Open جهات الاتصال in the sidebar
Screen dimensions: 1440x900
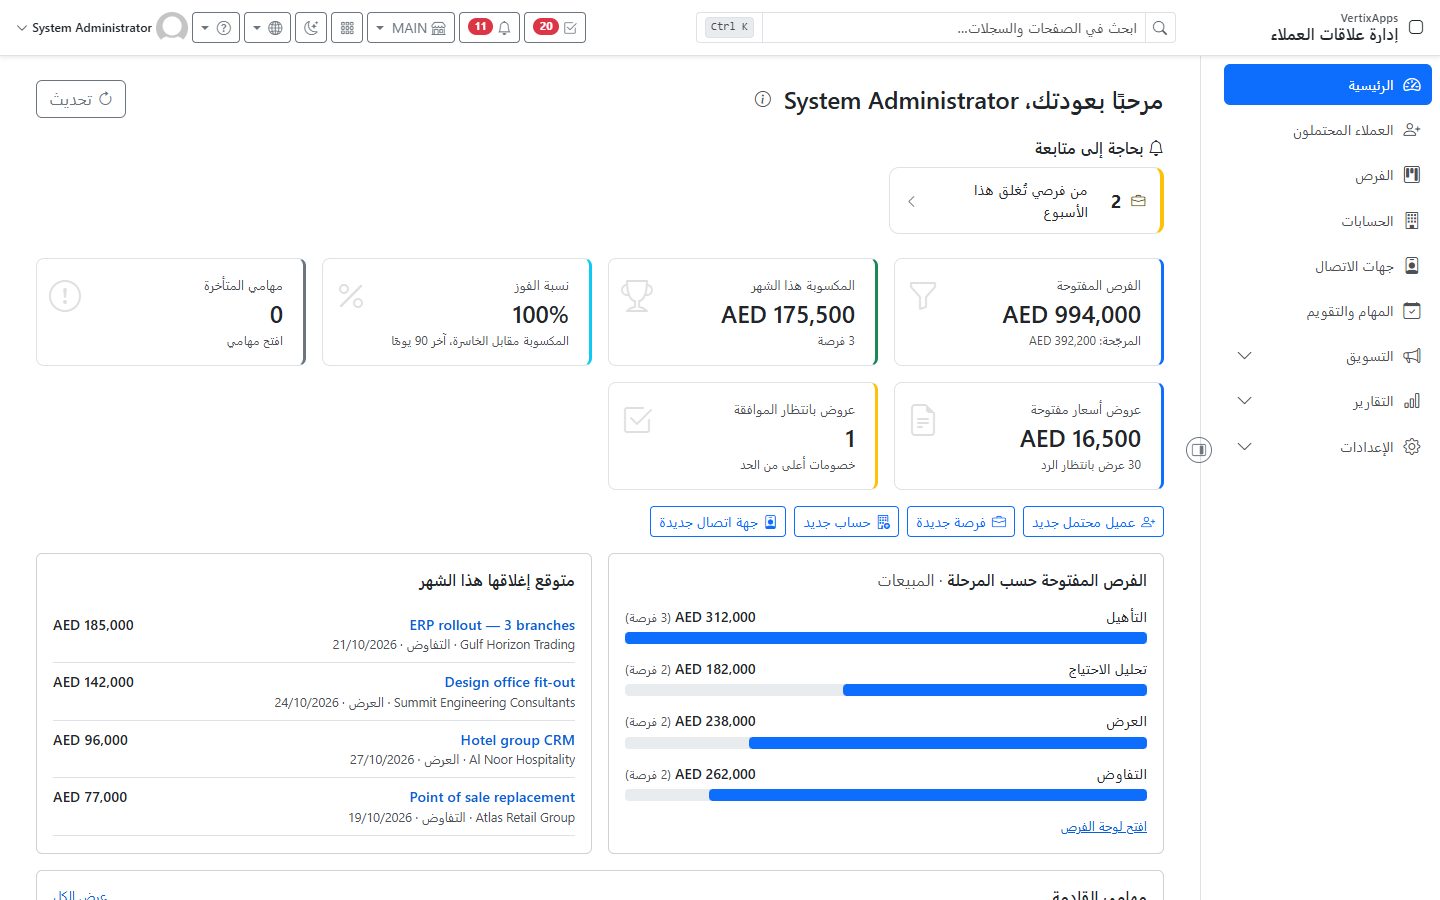[x=1328, y=266]
